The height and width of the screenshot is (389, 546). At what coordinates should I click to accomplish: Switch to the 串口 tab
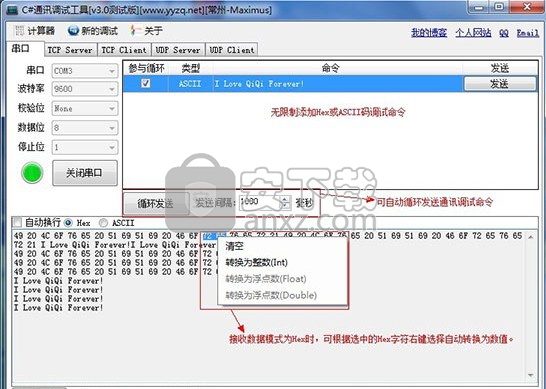(25, 48)
